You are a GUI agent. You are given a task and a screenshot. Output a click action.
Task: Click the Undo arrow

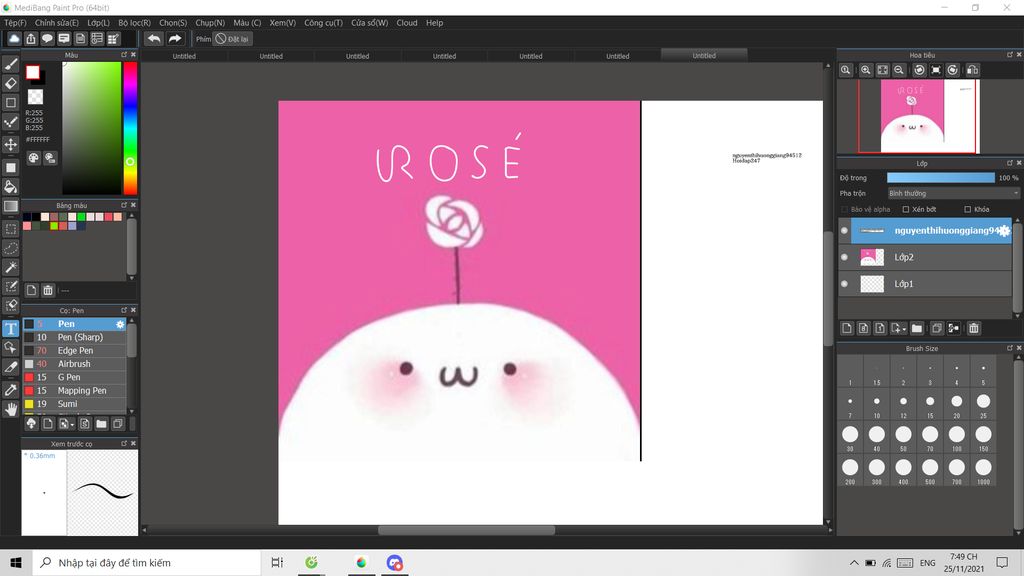[154, 39]
